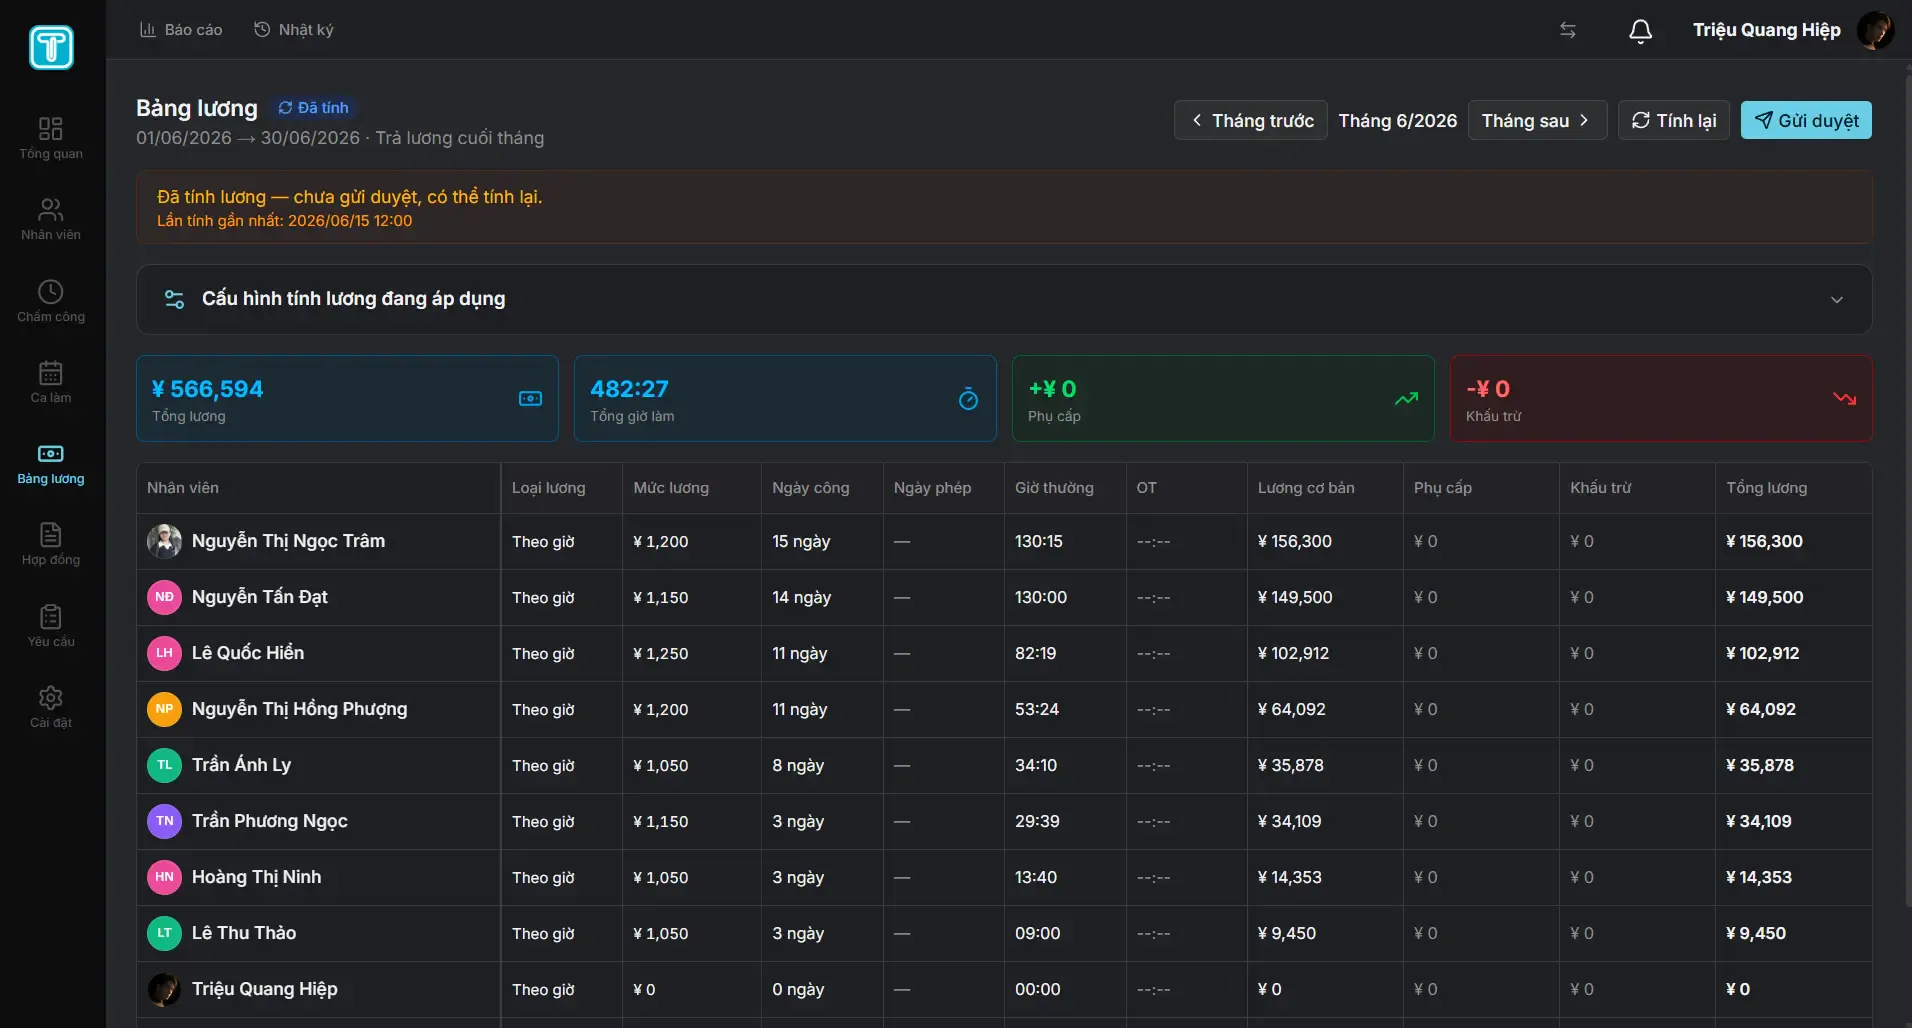The height and width of the screenshot is (1028, 1912).
Task: Open Triệu Quang Hiệp profile avatar in header
Action: (x=1875, y=30)
